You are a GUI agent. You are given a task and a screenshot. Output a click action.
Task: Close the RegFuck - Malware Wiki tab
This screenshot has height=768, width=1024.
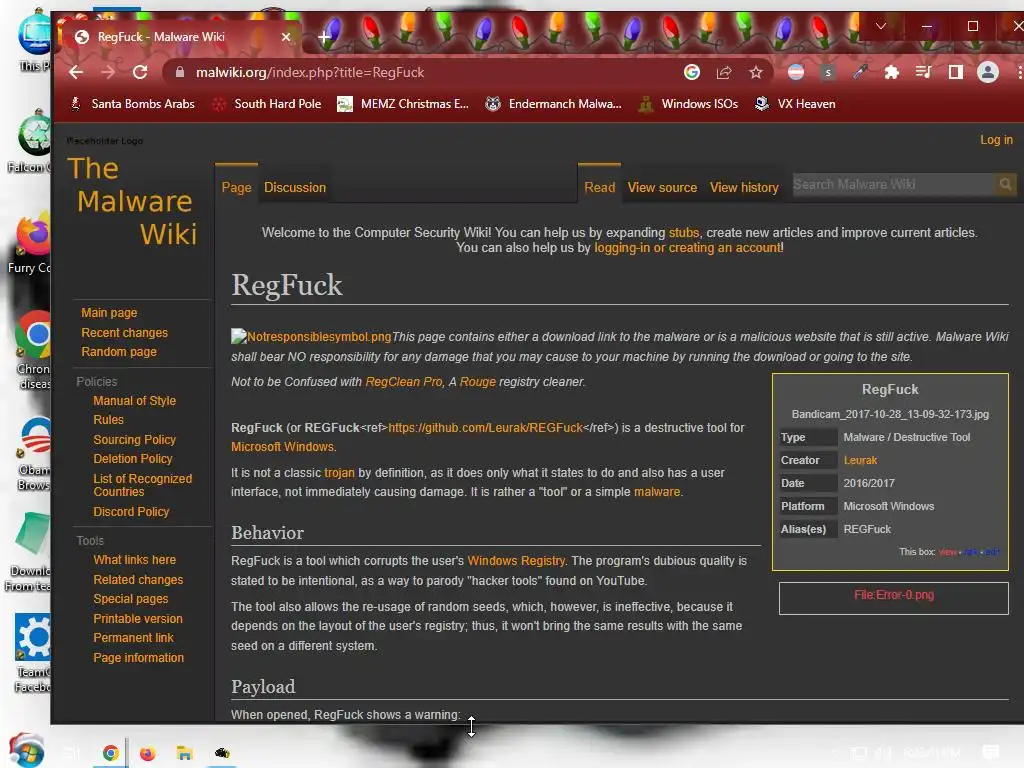point(286,37)
